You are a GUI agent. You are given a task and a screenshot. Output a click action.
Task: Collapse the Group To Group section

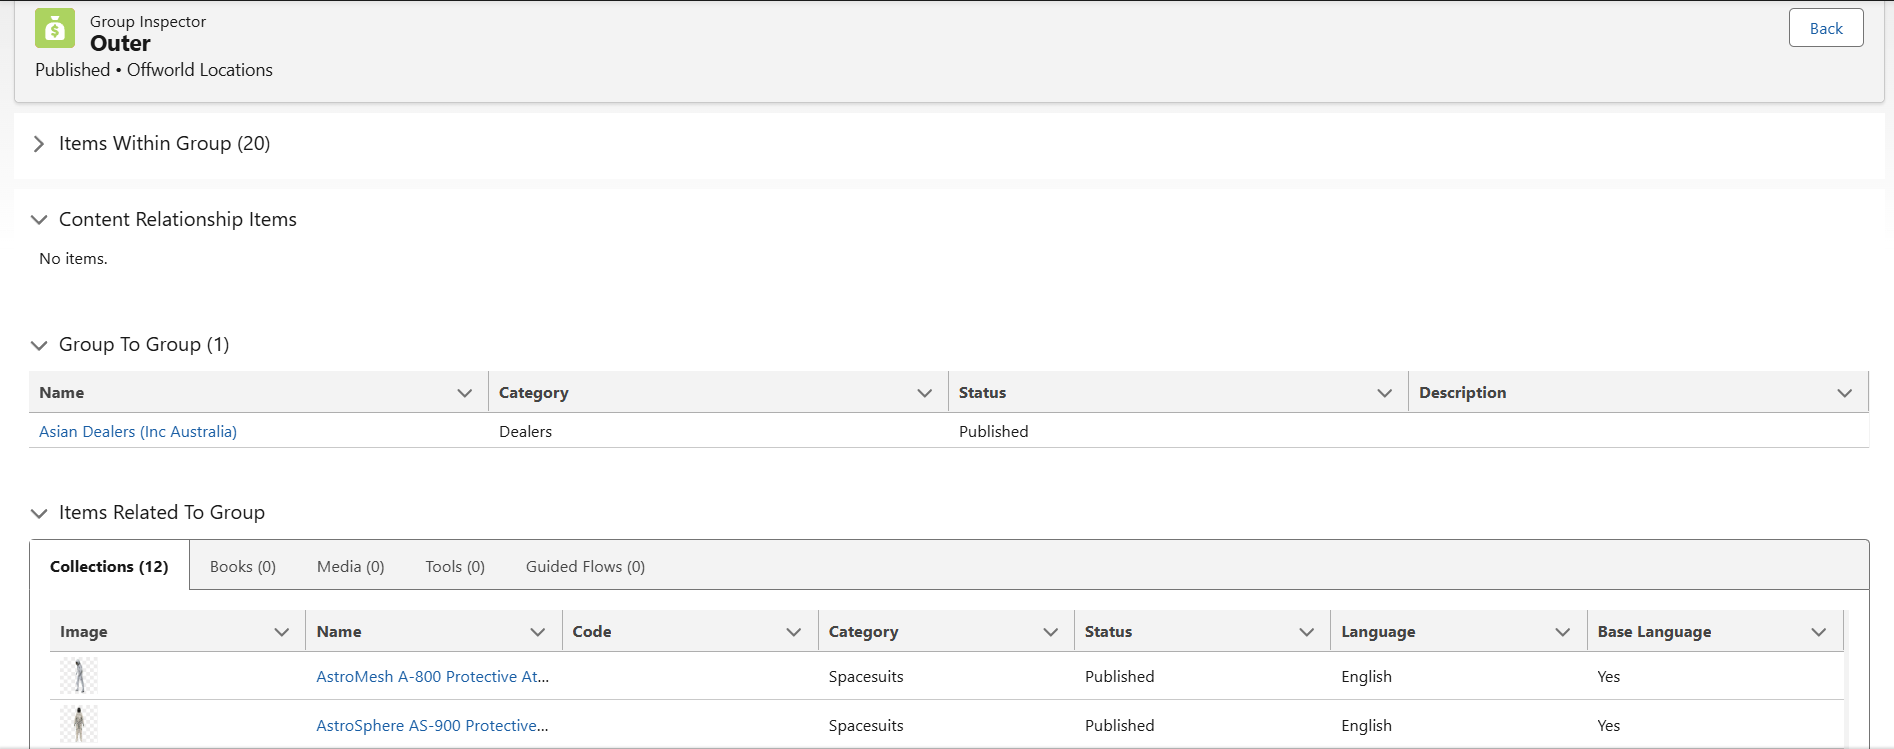[x=39, y=345]
